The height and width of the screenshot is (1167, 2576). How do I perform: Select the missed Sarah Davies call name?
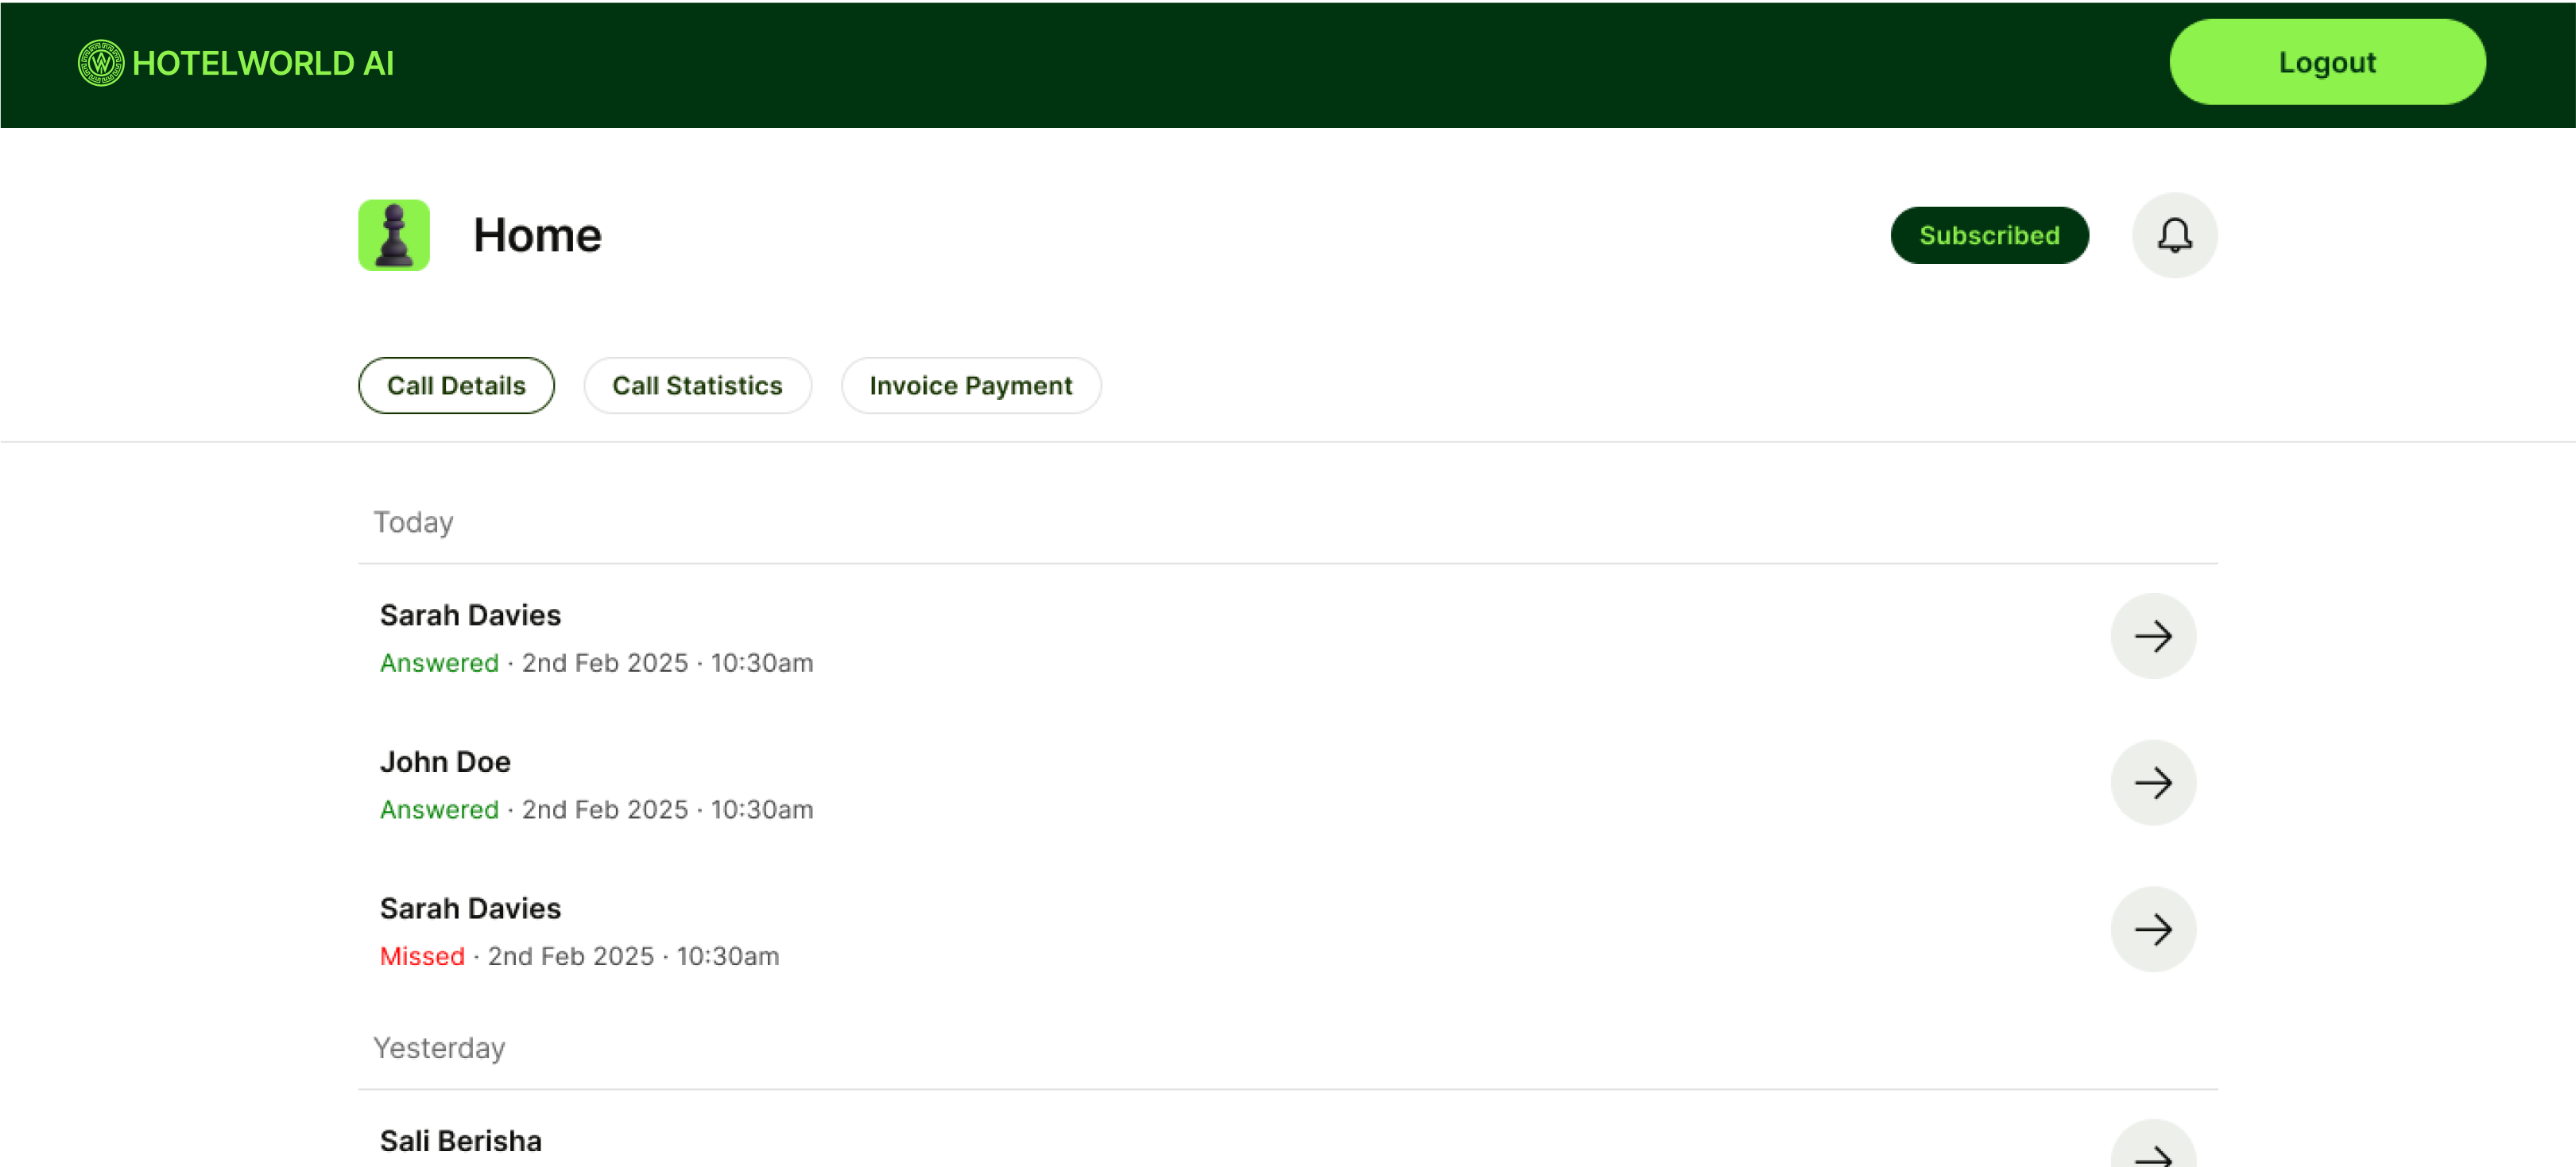coord(470,909)
